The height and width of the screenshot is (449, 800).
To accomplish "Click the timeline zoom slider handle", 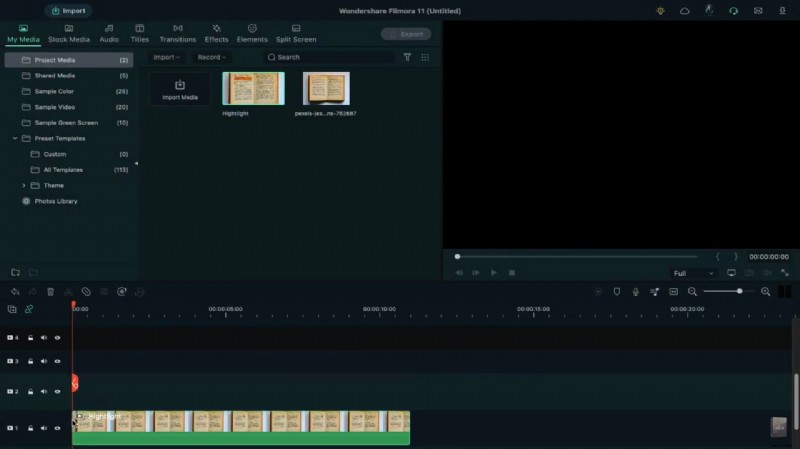I will tap(739, 291).
